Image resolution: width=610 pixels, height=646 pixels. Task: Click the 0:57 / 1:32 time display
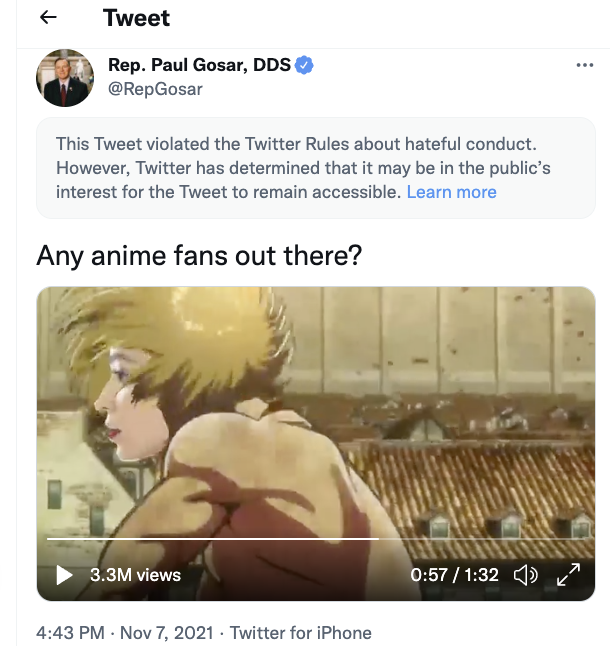tap(454, 575)
